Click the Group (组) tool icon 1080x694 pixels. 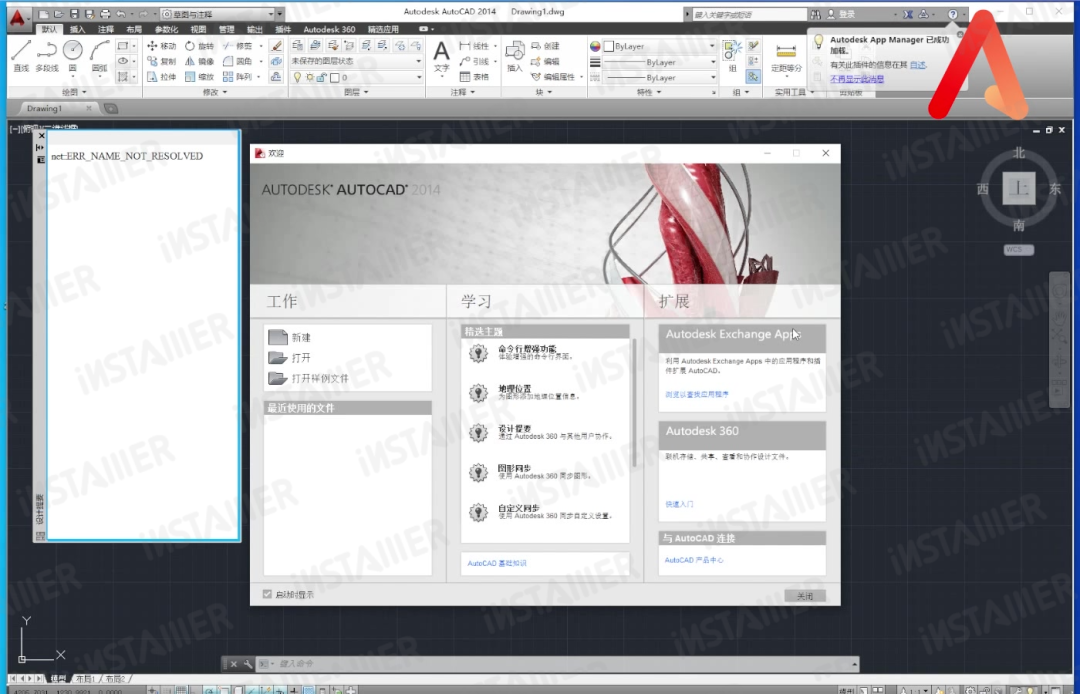(x=732, y=55)
